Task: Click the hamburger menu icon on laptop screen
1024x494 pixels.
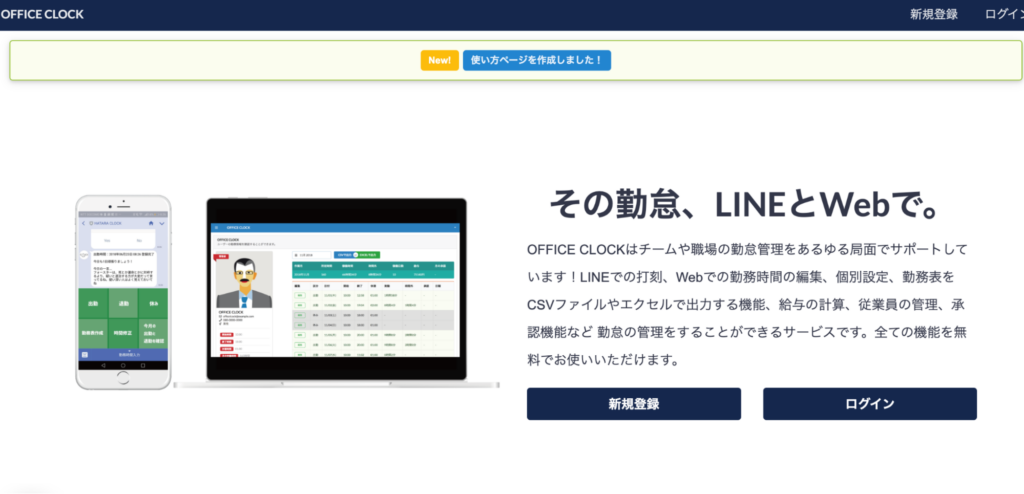Action: point(215,228)
